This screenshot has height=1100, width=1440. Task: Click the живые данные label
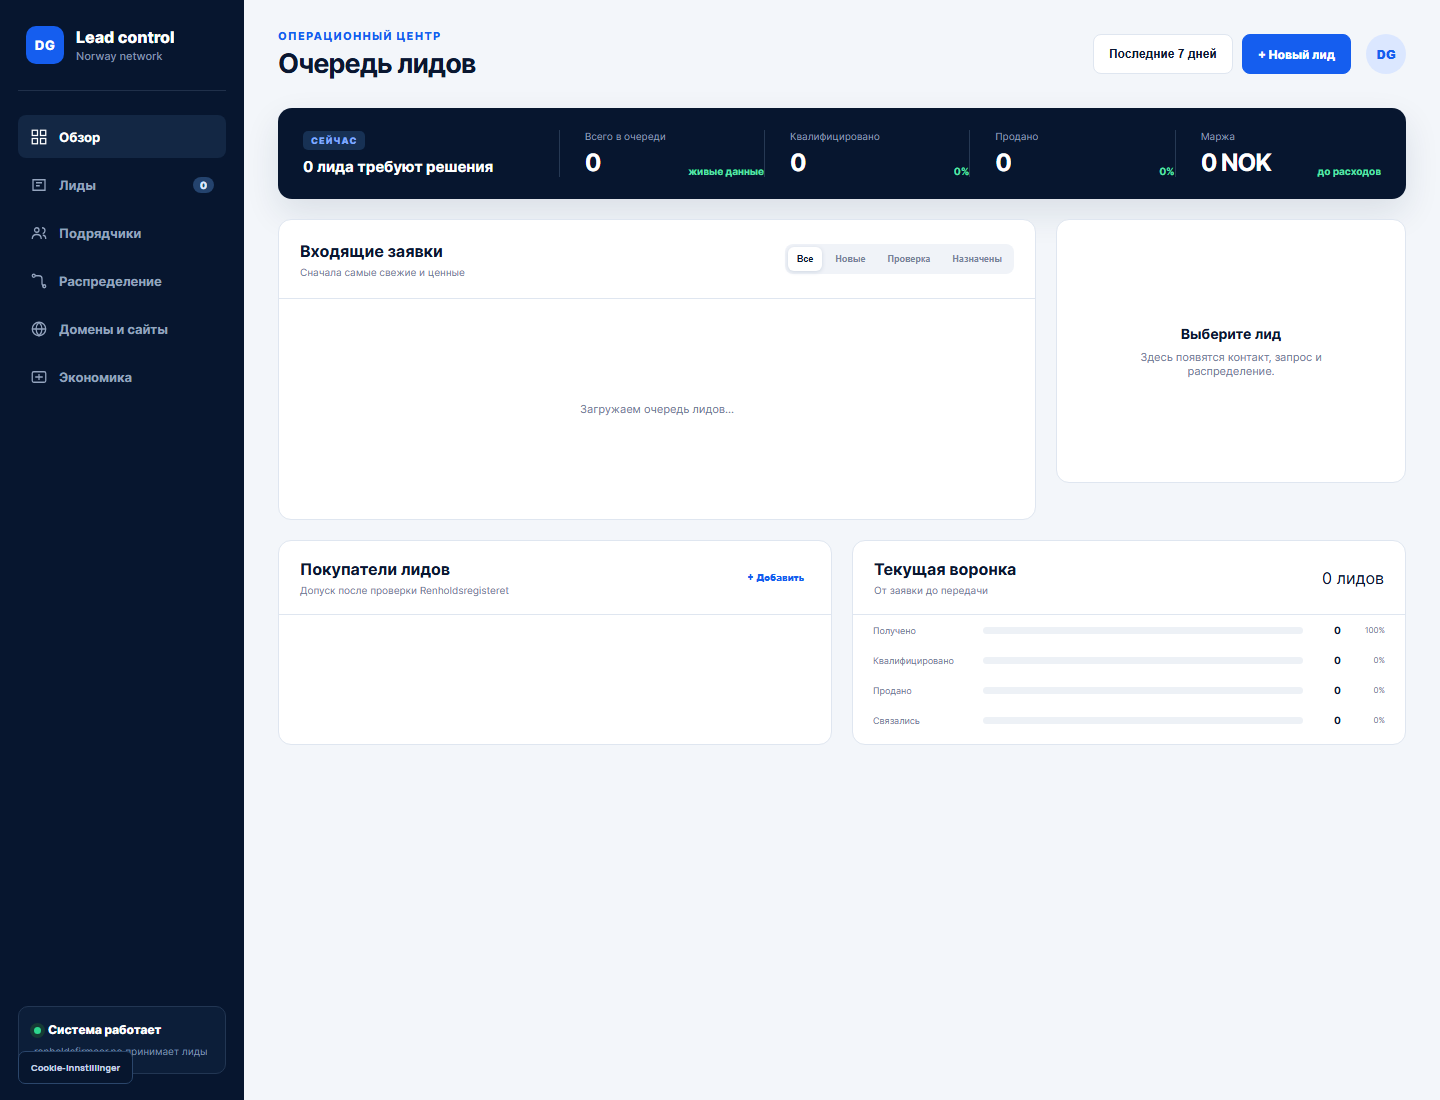click(726, 172)
